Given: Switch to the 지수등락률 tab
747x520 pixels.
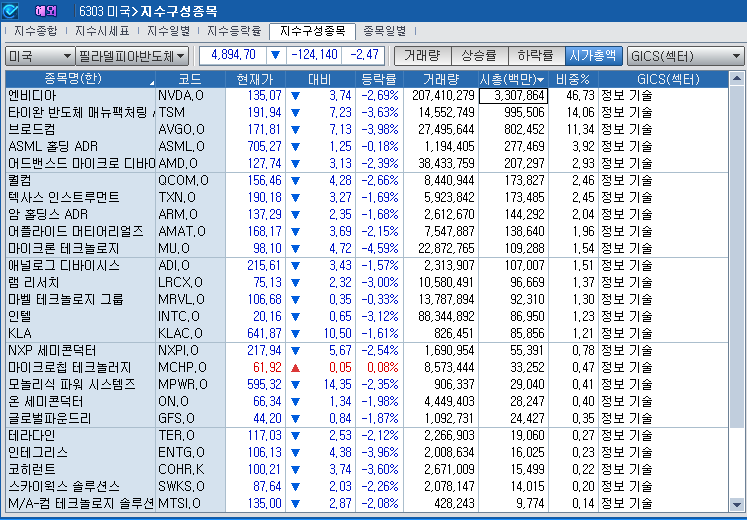Looking at the screenshot, I should [234, 31].
